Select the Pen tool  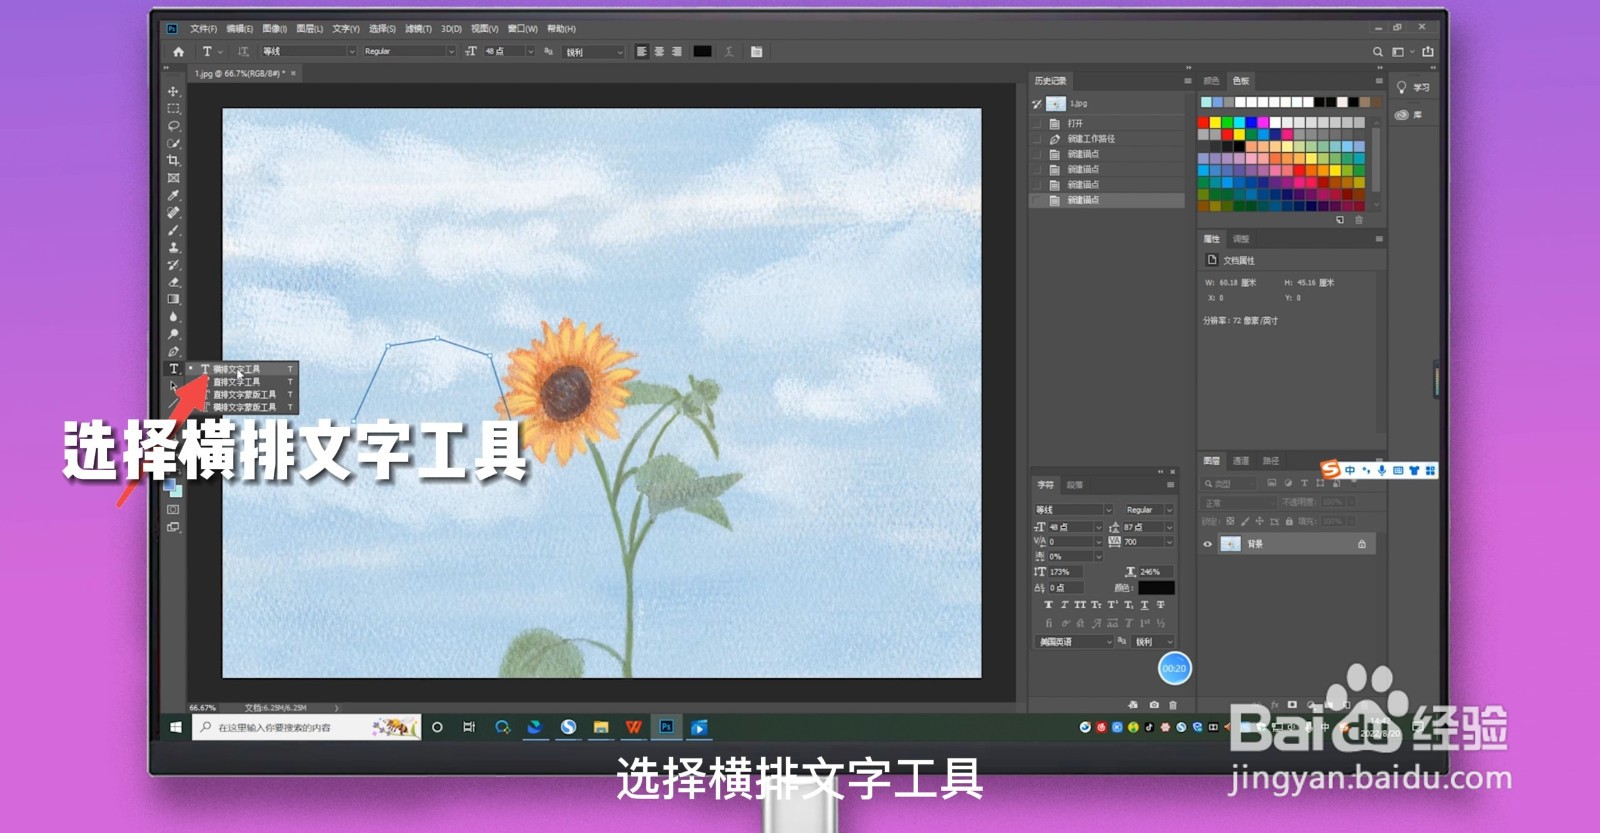(173, 351)
